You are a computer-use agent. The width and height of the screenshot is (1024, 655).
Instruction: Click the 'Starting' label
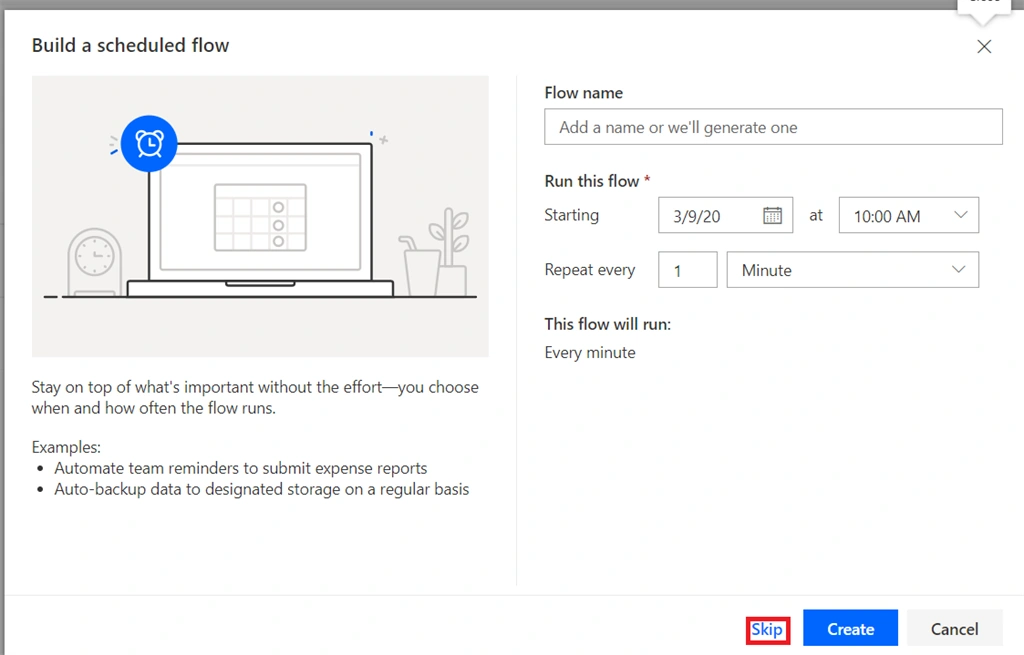pos(571,215)
